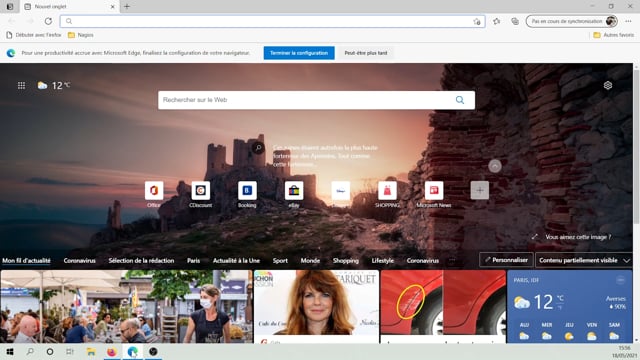Open the Edge settings and more menu
Screen dimensions: 640x360
pos(628,21)
